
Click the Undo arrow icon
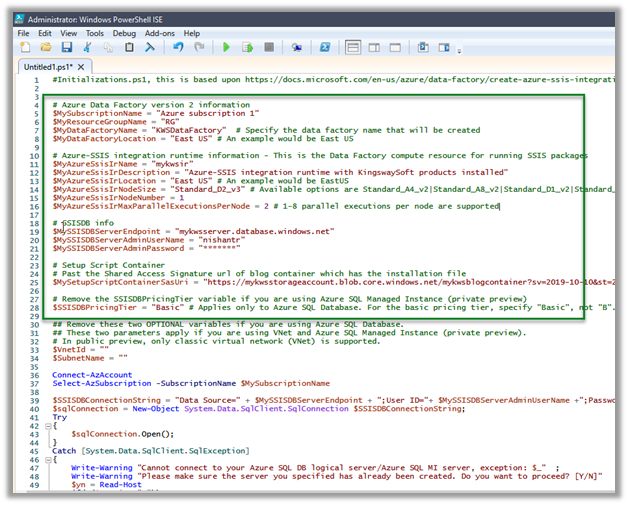tap(178, 47)
